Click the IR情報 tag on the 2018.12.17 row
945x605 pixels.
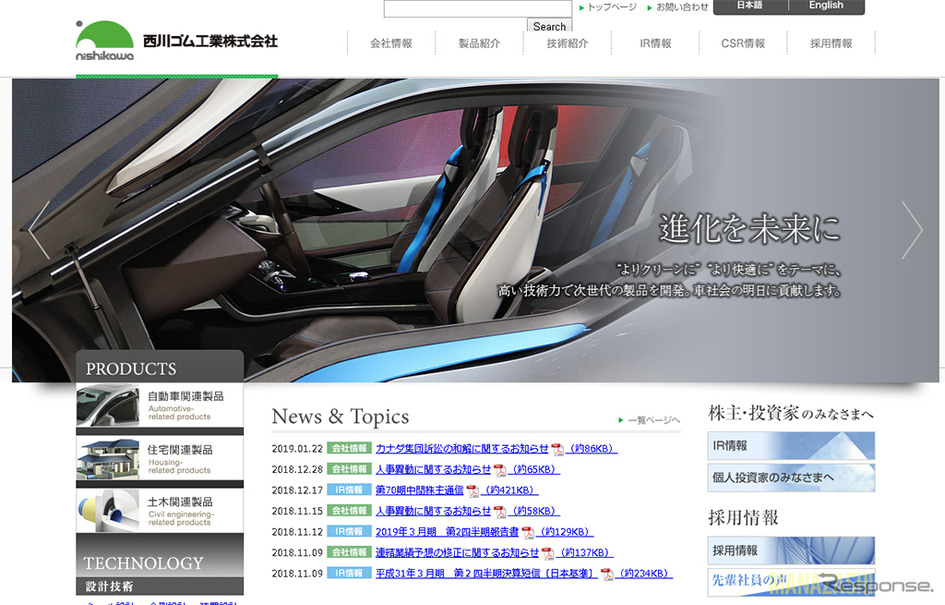tap(349, 490)
